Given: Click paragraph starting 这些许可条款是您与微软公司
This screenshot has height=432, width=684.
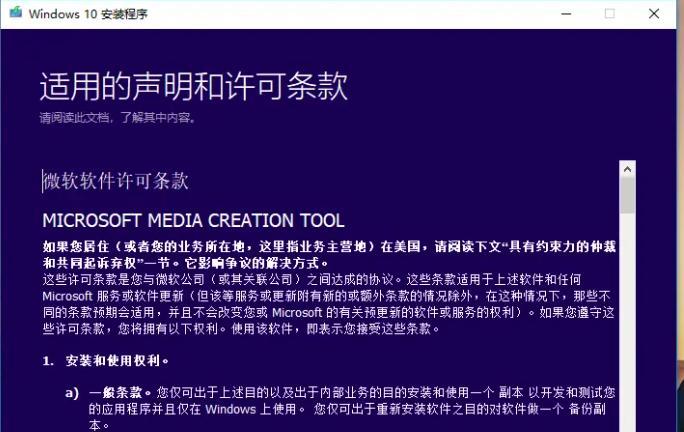Looking at the screenshot, I should [x=328, y=304].
